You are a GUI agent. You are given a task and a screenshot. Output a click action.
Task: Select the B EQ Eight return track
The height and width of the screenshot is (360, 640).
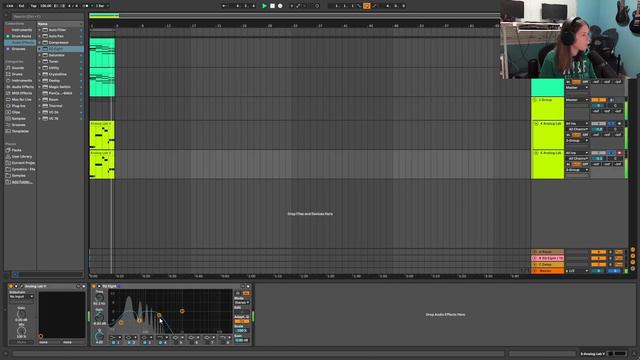click(548, 258)
